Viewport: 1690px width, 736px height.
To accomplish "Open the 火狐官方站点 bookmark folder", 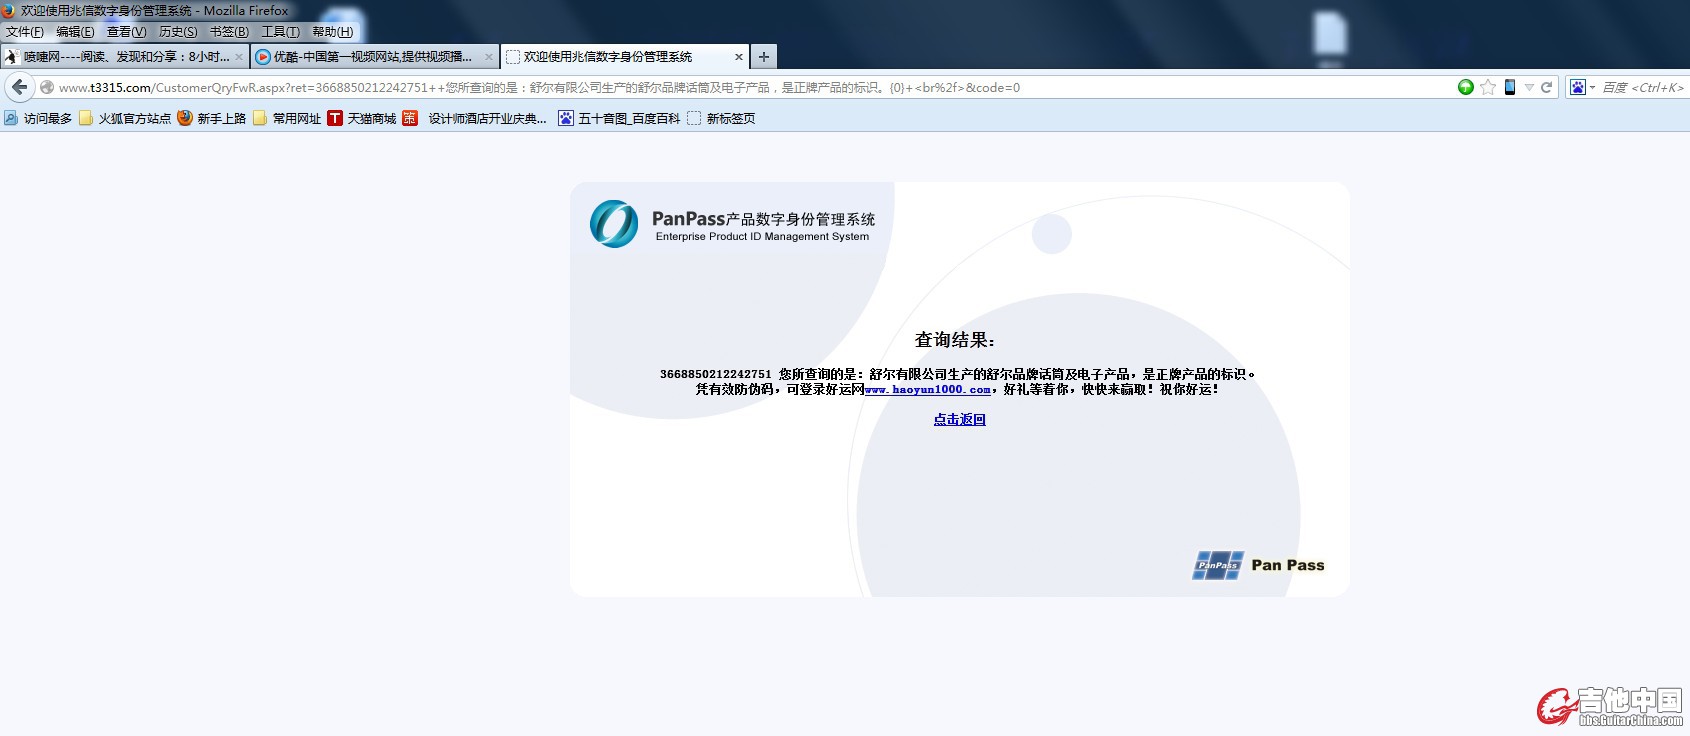I will click(x=125, y=118).
